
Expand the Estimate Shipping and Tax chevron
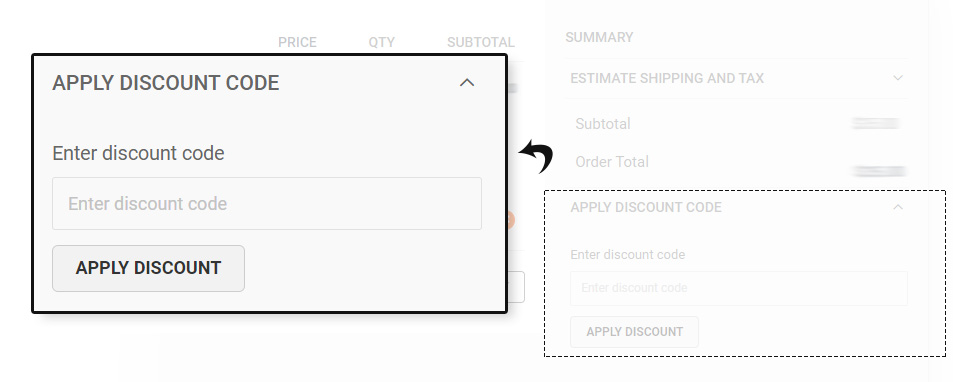[898, 78]
